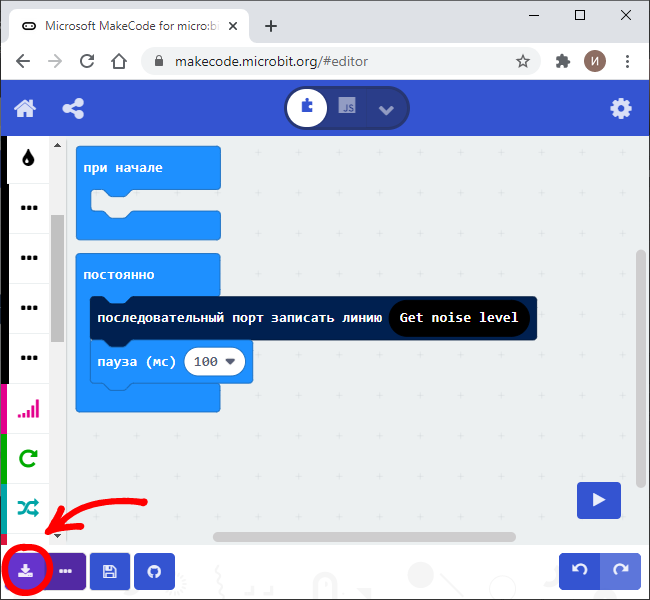Go to MakeCode home screen
The height and width of the screenshot is (600, 650).
pos(25,109)
